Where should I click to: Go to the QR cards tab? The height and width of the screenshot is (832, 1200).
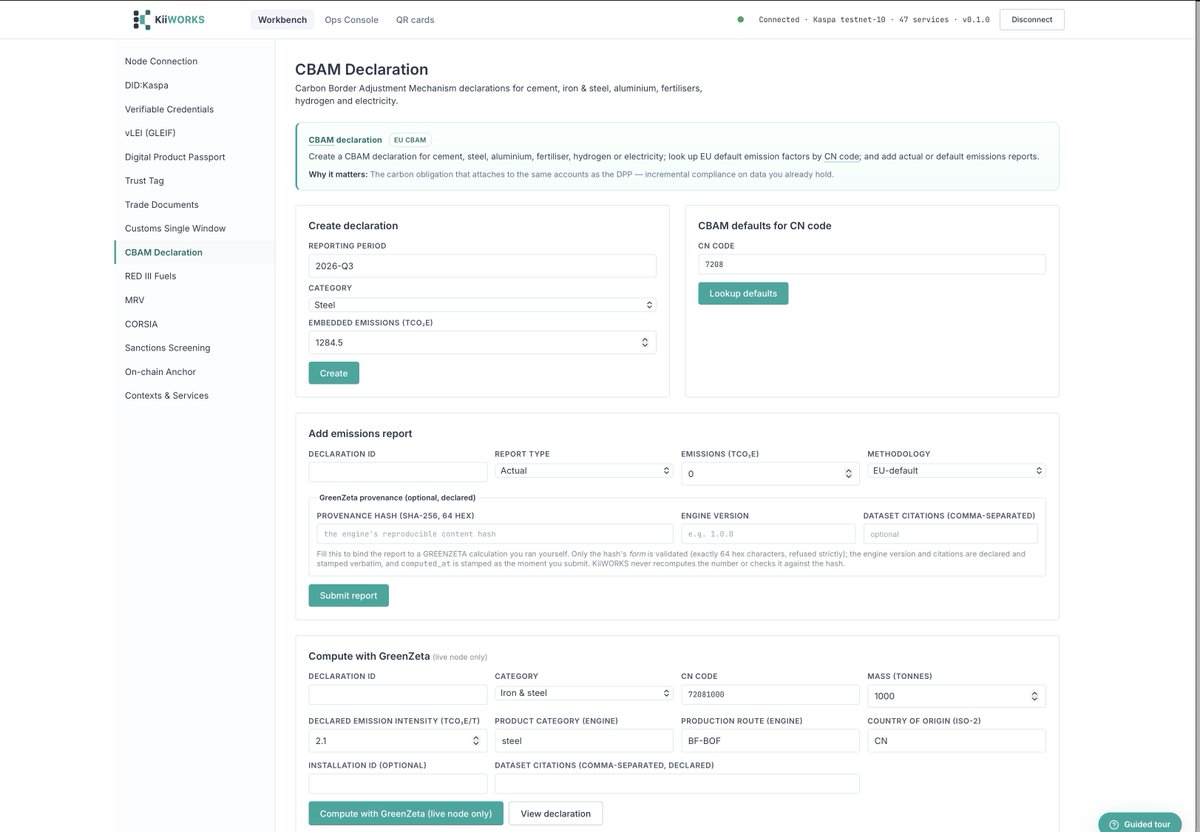(415, 20)
